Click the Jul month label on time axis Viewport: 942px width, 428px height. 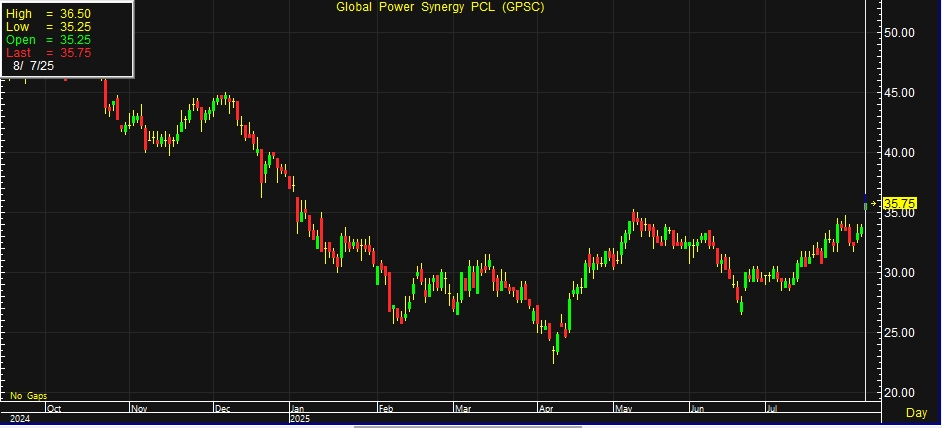(773, 409)
